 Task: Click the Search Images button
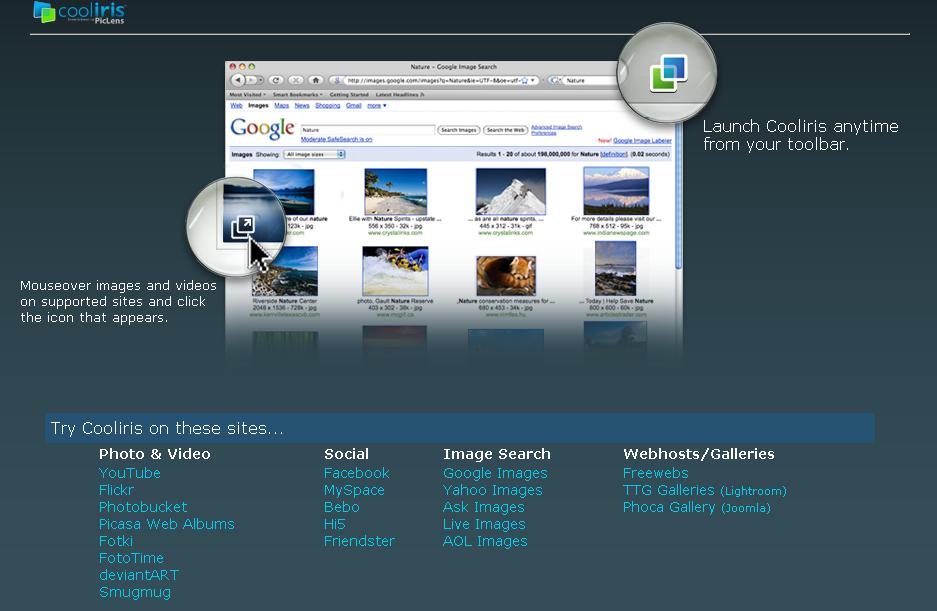458,130
